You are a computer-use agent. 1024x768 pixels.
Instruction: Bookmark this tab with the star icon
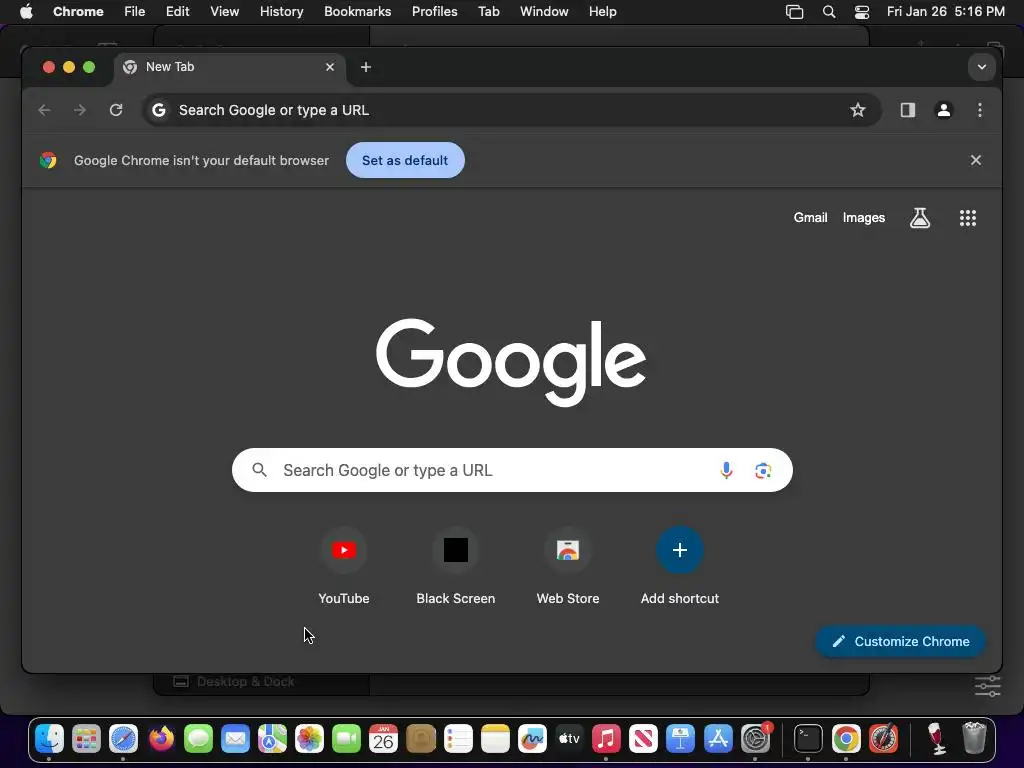(x=857, y=110)
